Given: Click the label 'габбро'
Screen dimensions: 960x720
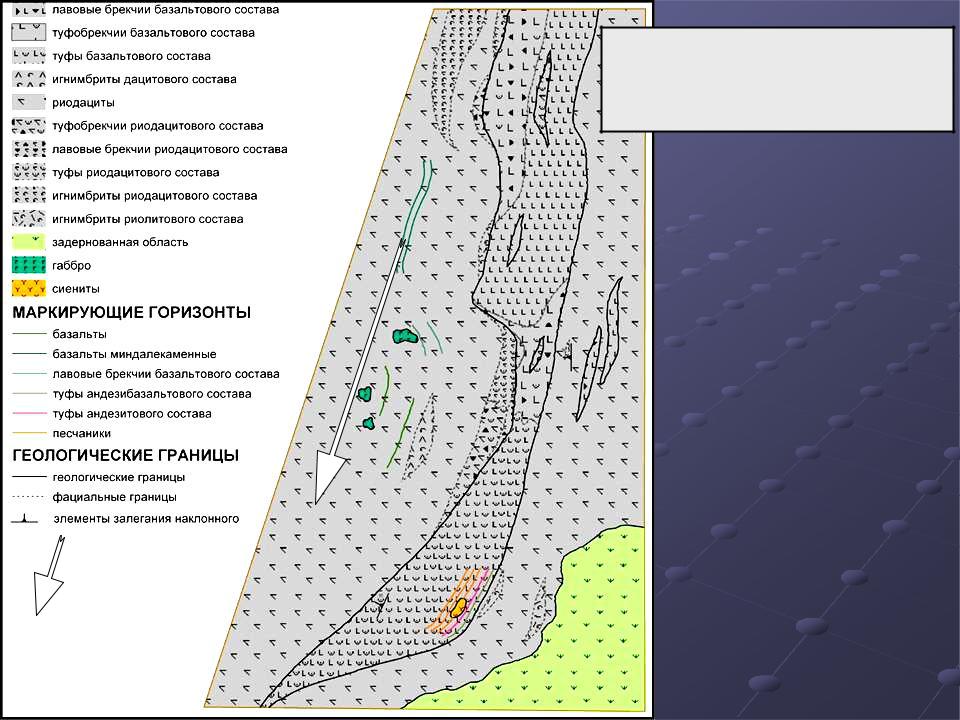Looking at the screenshot, I should 72,266.
